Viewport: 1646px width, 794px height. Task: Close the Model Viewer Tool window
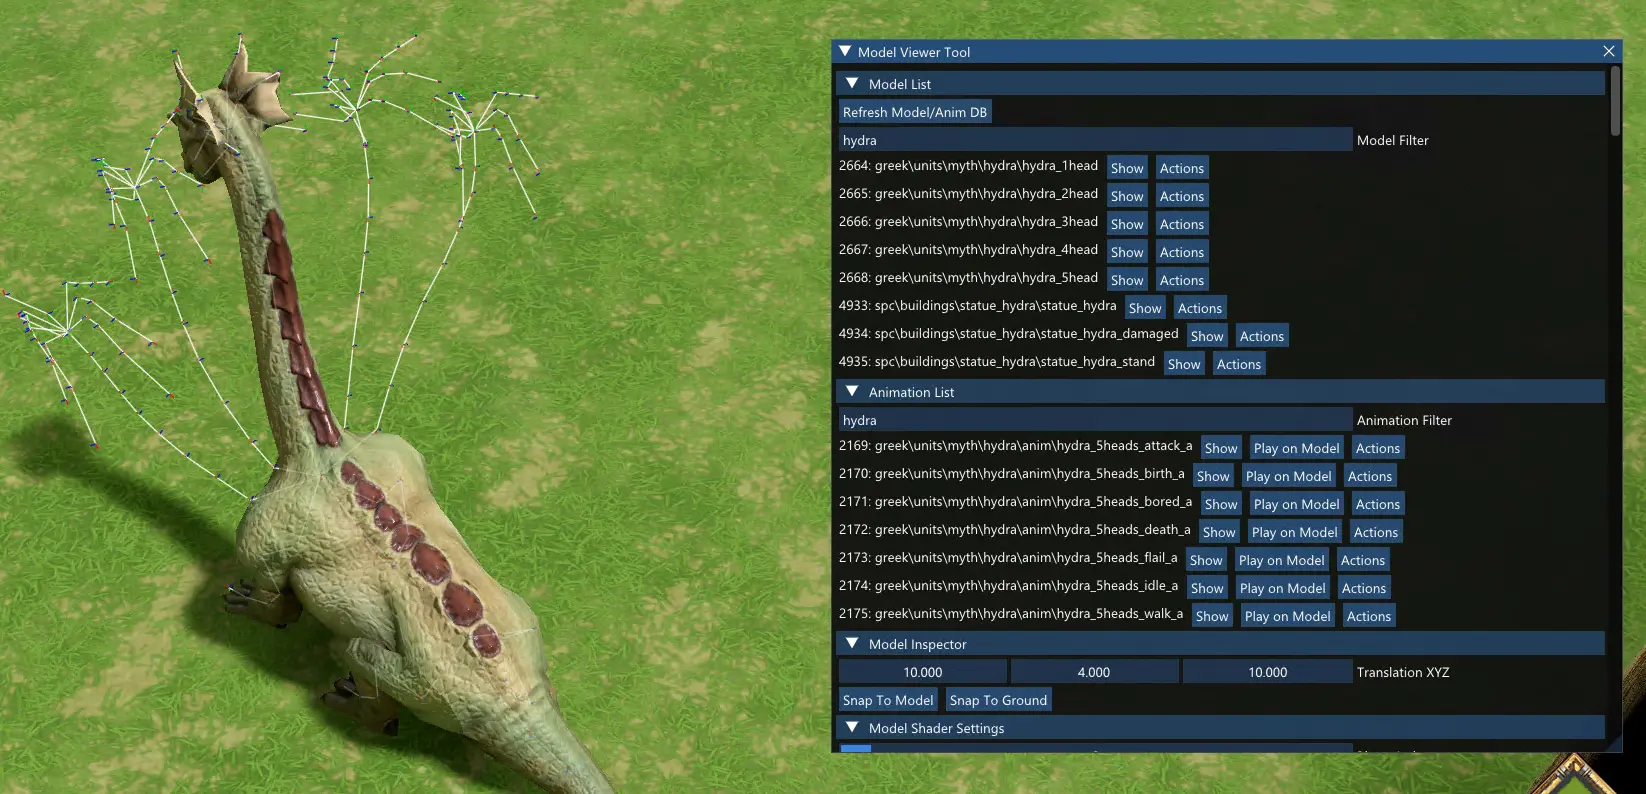click(1609, 51)
